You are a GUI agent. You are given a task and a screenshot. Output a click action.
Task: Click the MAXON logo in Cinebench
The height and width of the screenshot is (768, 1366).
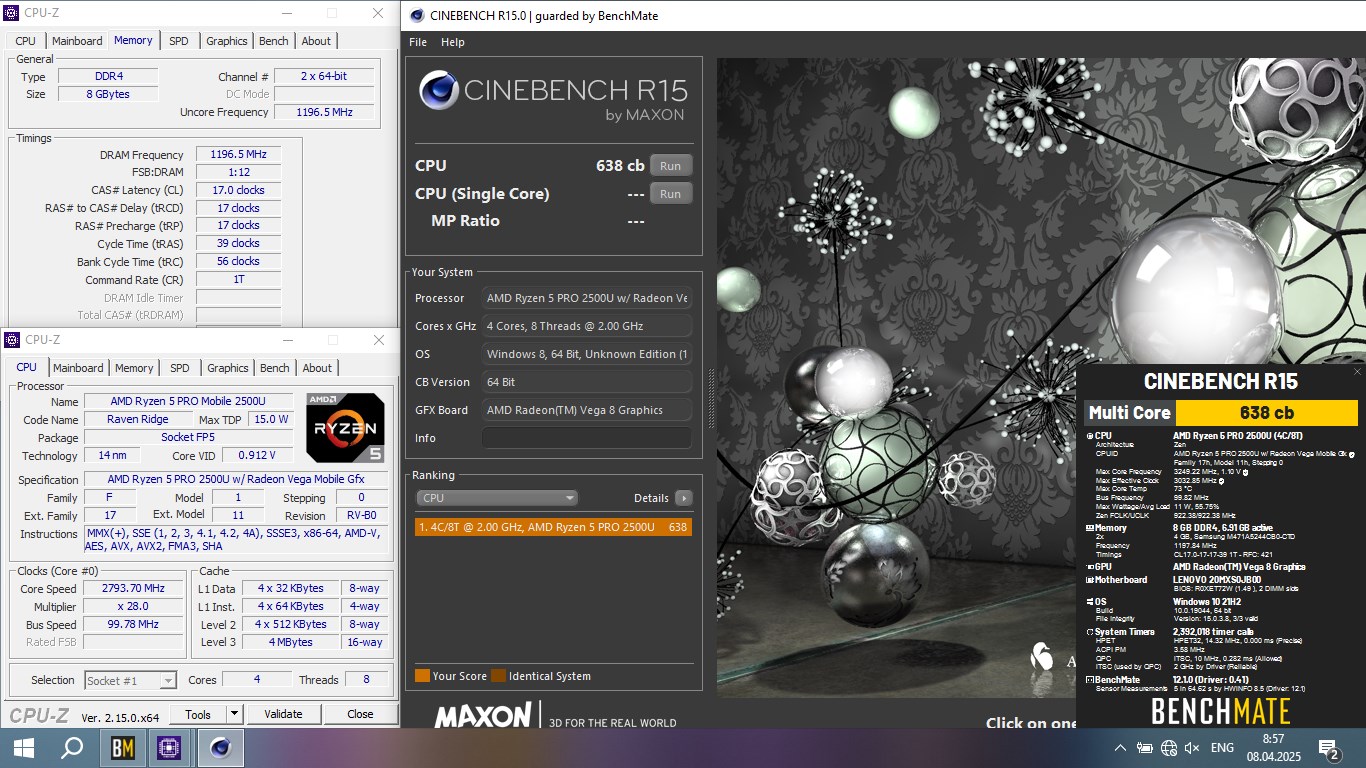[x=483, y=716]
